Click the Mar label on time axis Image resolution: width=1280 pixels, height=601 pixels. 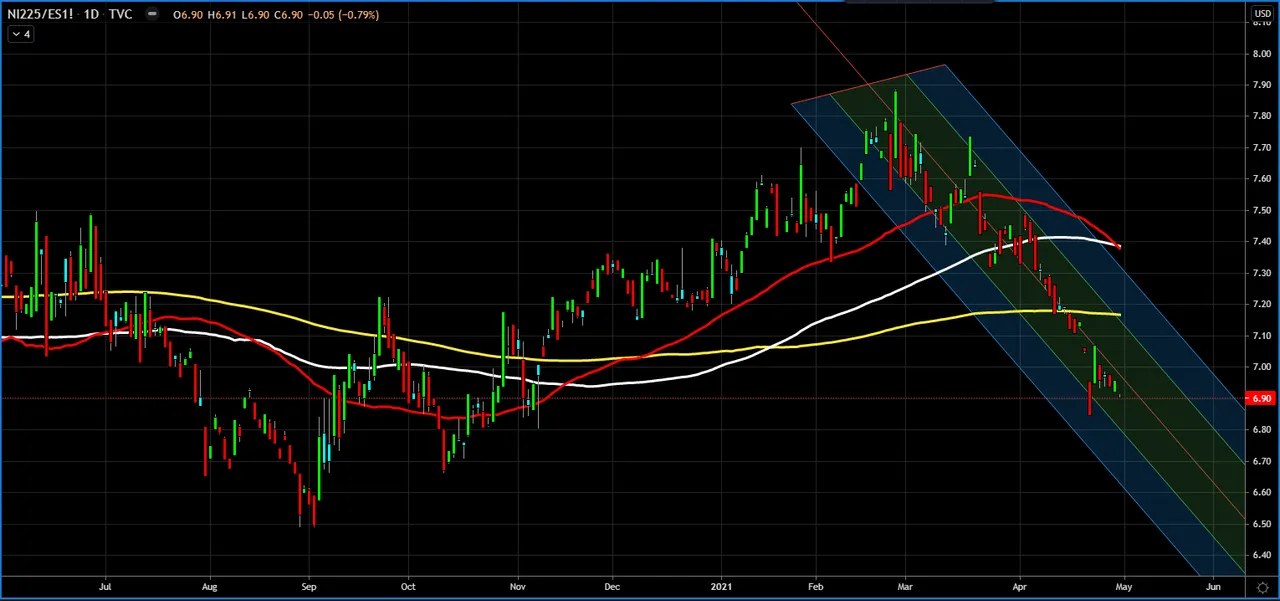(905, 588)
